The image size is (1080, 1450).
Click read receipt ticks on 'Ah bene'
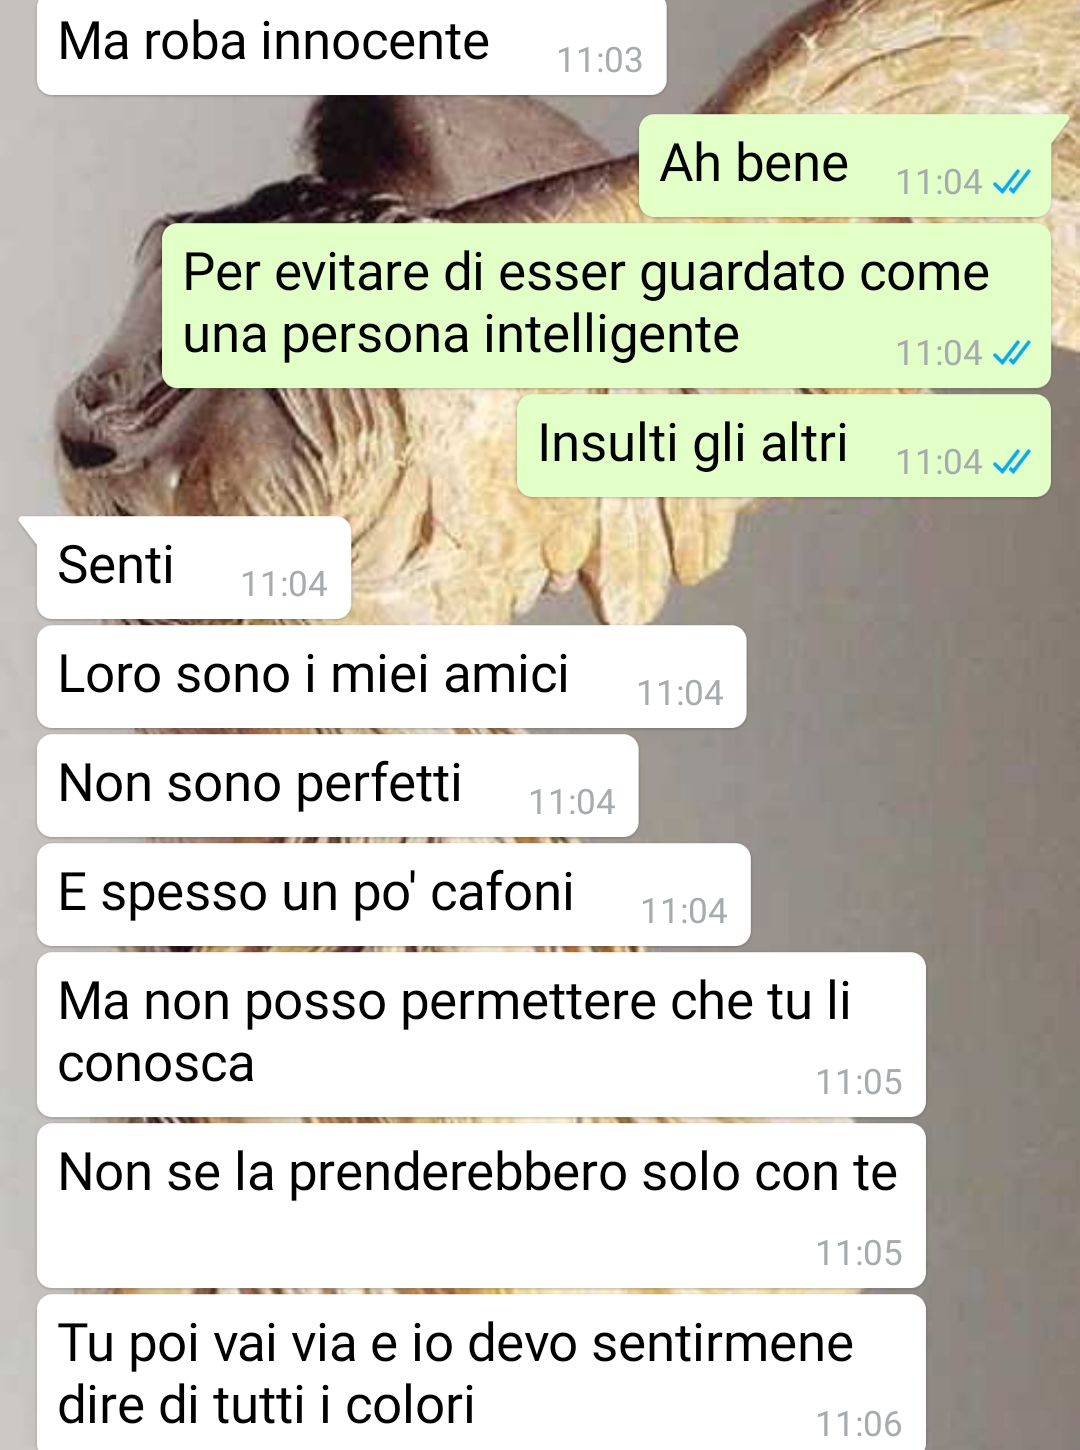[1011, 182]
